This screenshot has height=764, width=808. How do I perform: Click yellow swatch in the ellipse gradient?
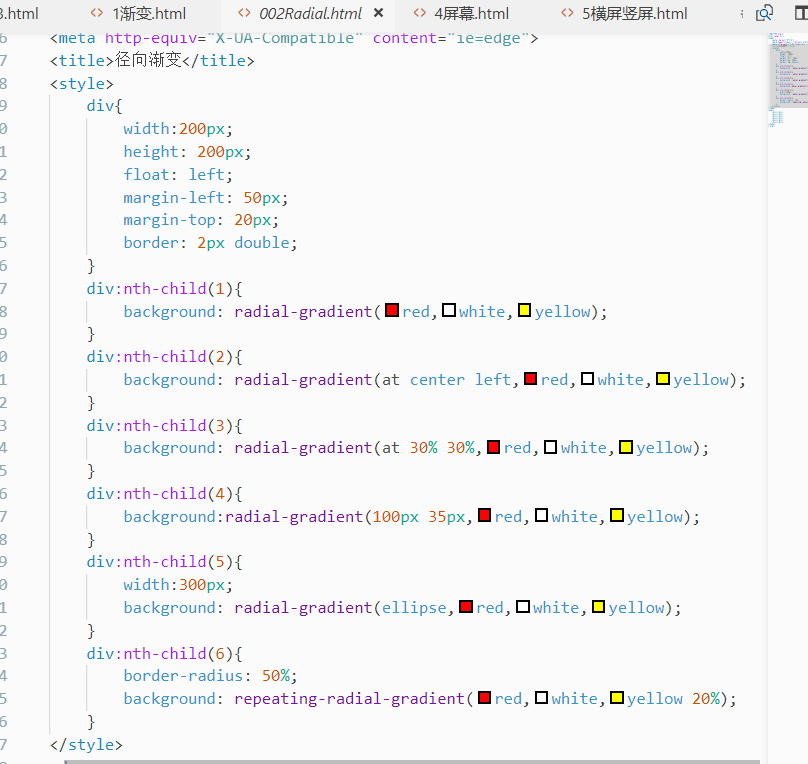pyautogui.click(x=598, y=606)
